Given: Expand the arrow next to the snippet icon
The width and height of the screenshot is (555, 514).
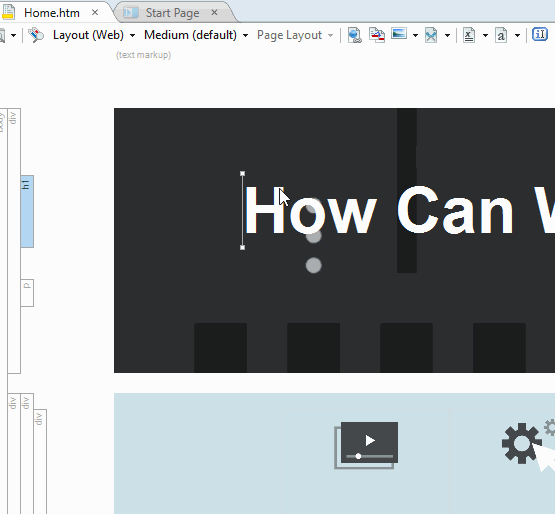Looking at the screenshot, I should 447,35.
